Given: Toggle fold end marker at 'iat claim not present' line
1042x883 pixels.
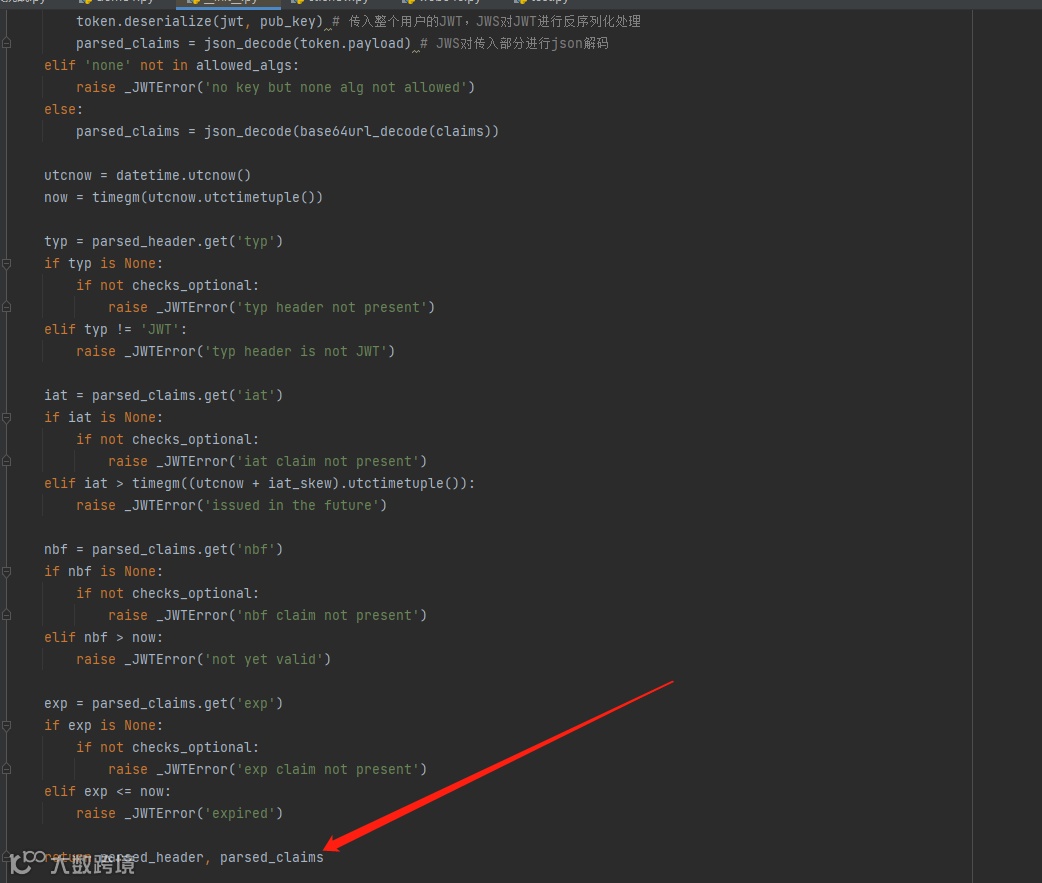Looking at the screenshot, I should [x=7, y=461].
